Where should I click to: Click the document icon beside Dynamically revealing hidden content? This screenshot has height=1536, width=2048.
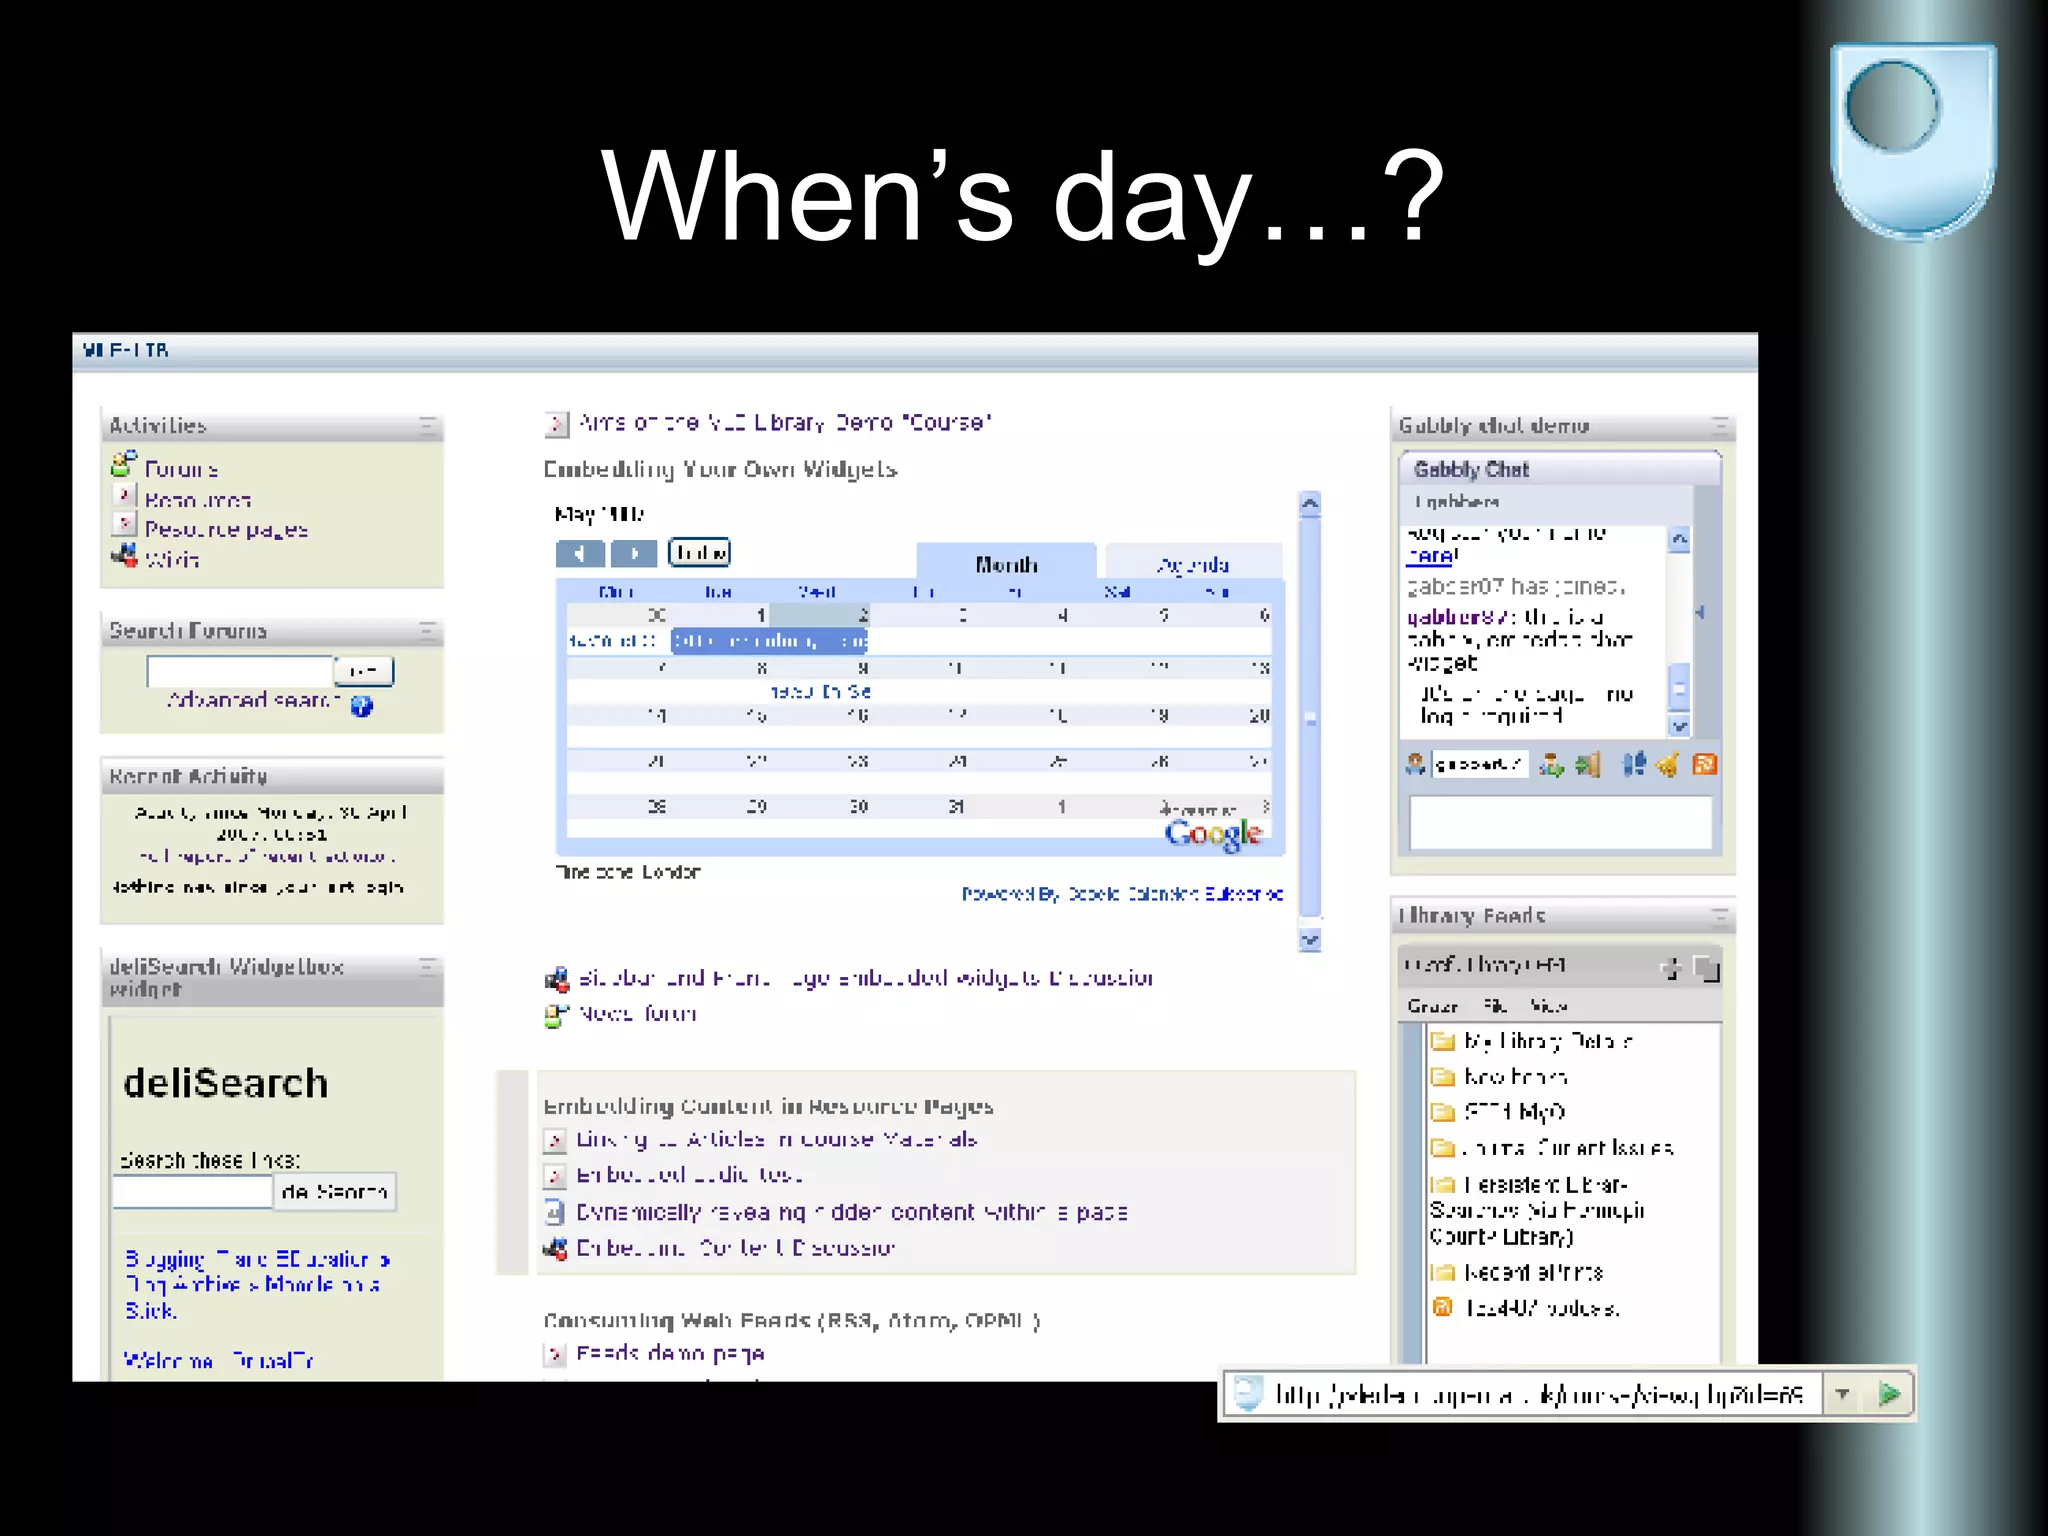point(555,1212)
